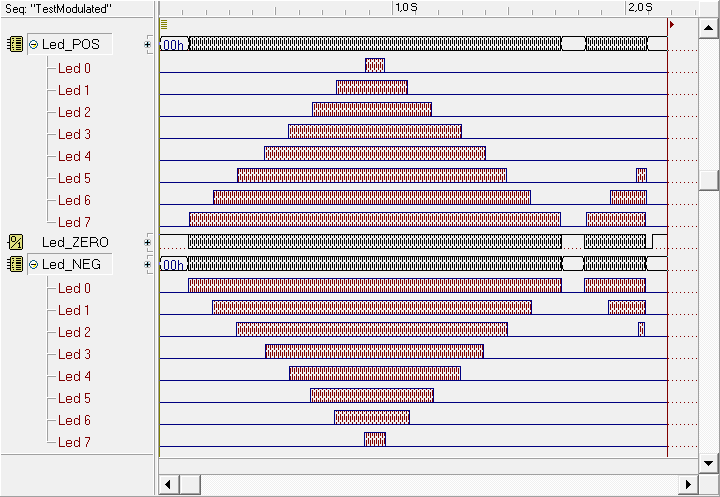Click the Led_POS Led 6 second pulse
Viewport: 720px width, 497px height.
click(629, 198)
